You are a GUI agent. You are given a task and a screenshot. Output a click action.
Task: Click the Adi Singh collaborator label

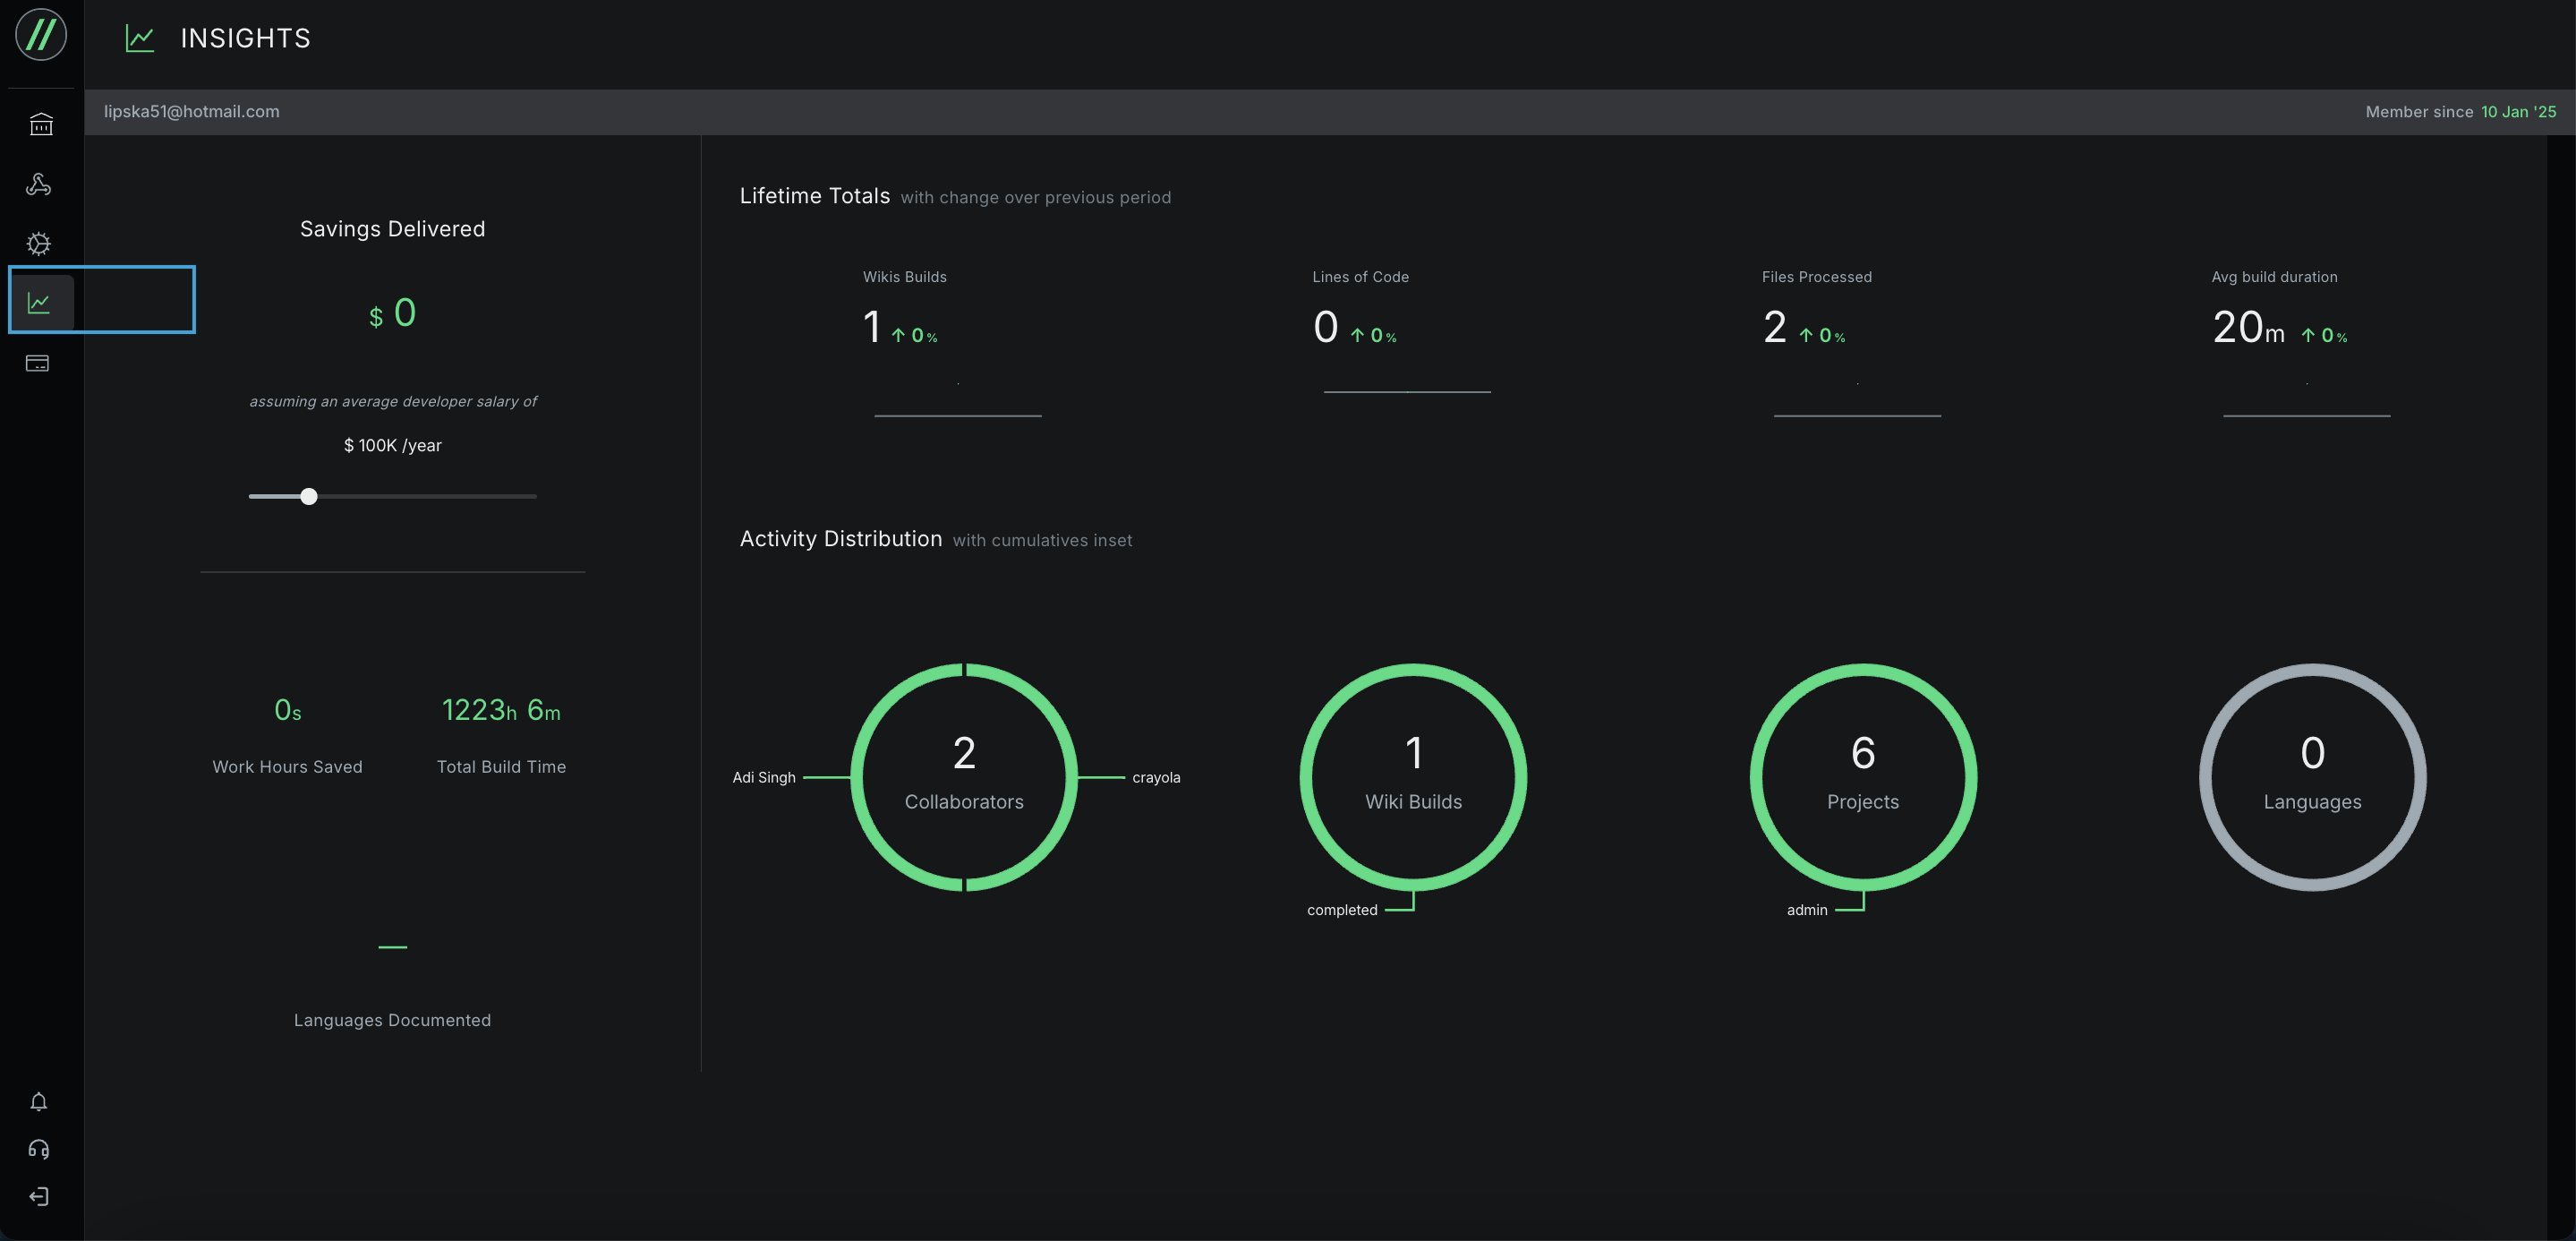click(764, 777)
